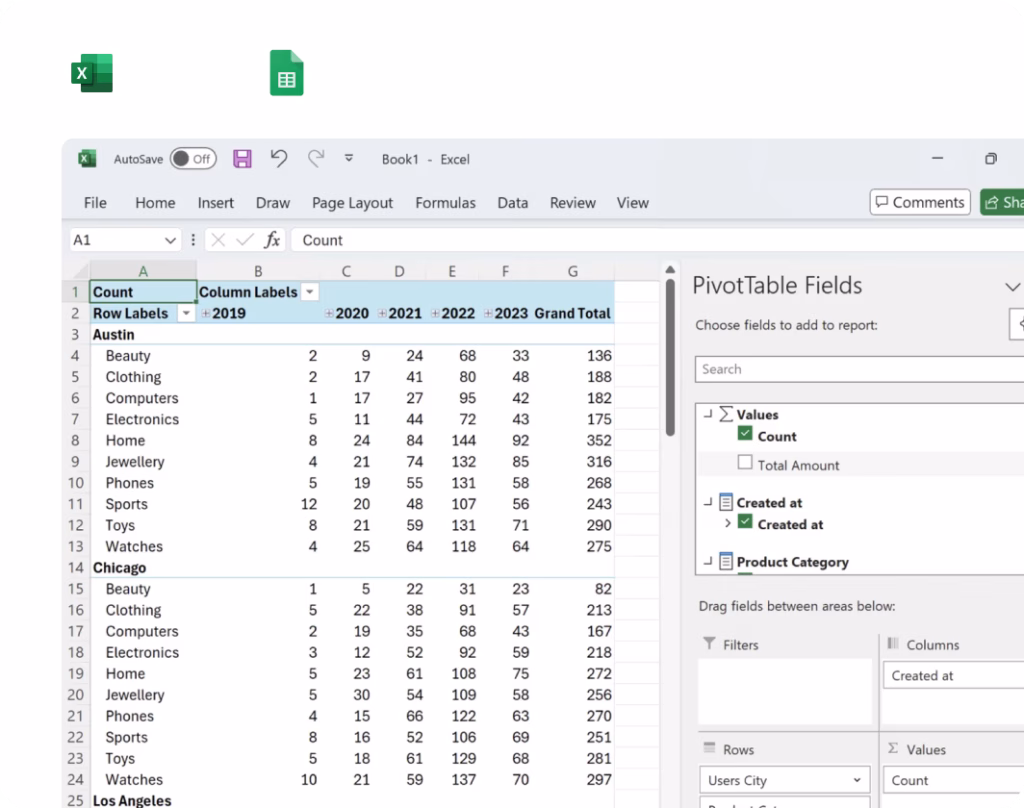Switch to the Formulas ribbon tab

point(445,202)
